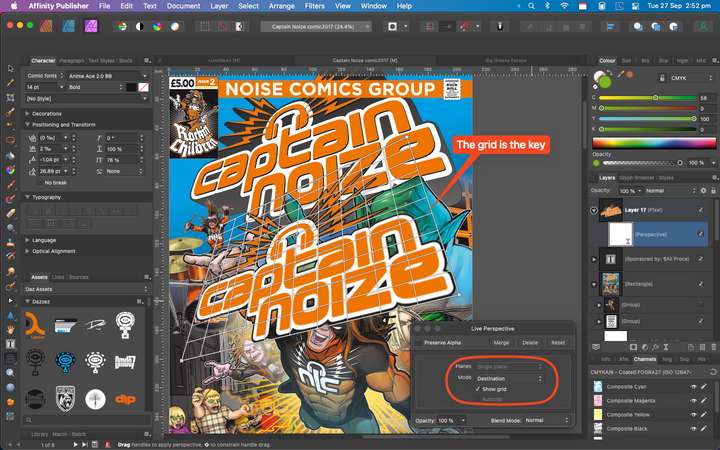Screen dimensions: 720x450
Task: Tick the No break checkbox
Action: point(39,183)
